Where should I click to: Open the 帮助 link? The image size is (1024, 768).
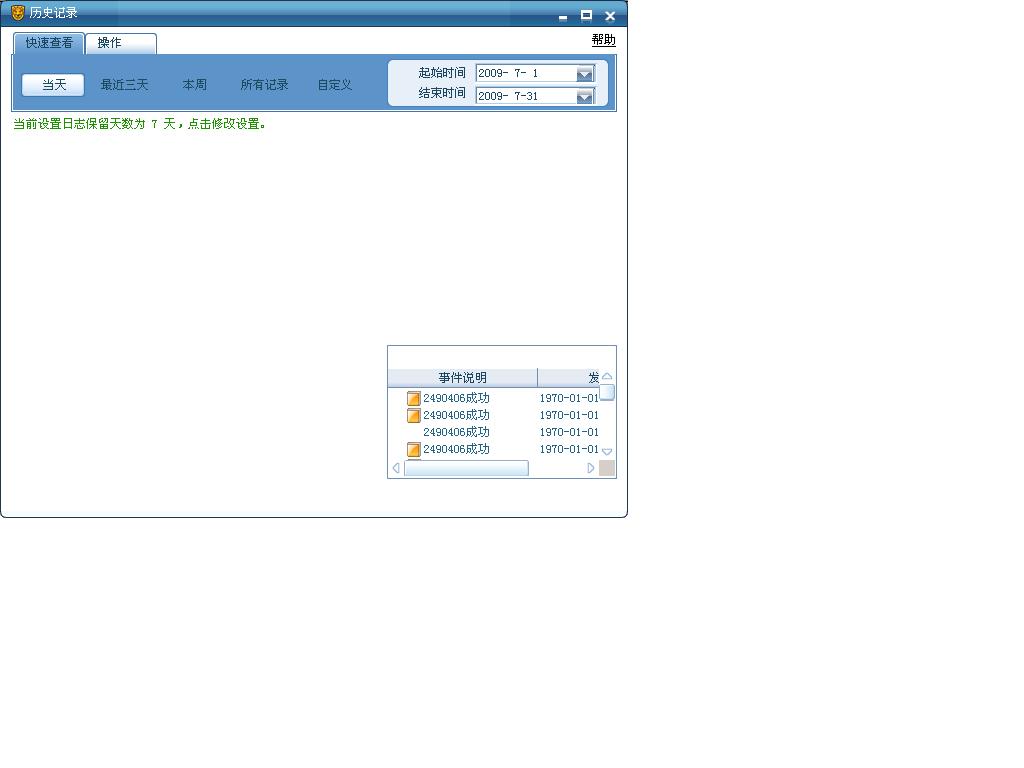coord(603,40)
